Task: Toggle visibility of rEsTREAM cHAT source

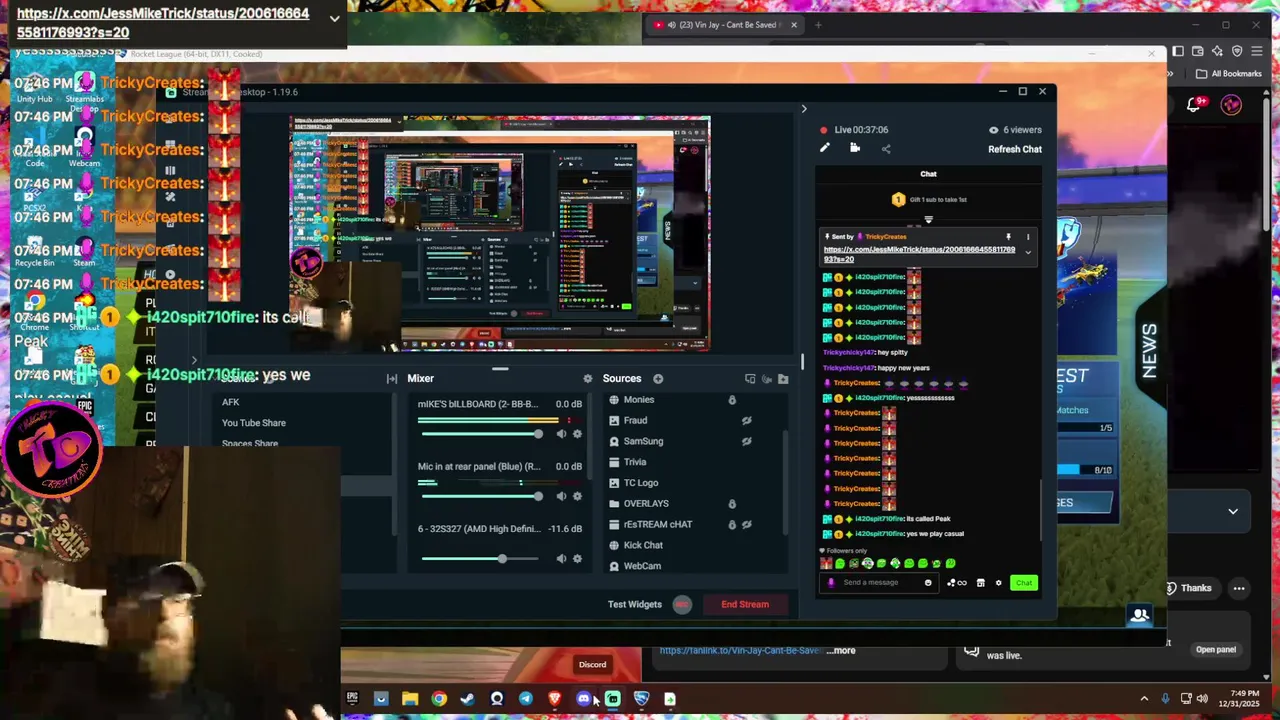Action: tap(746, 525)
